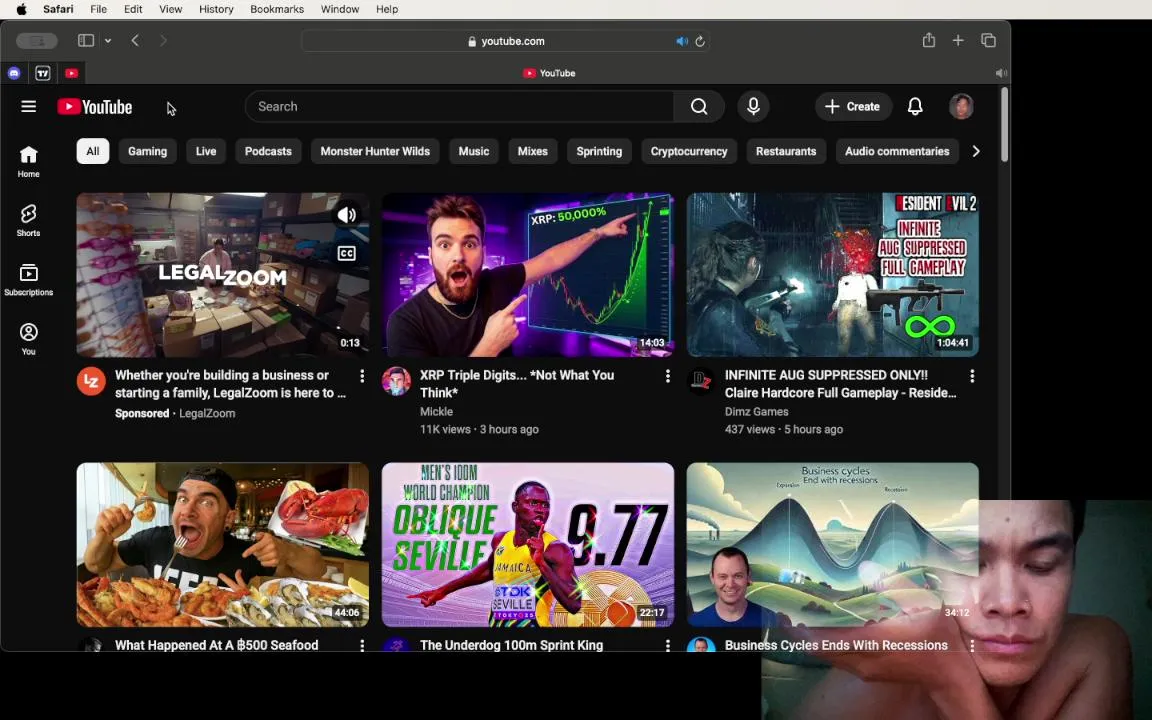Viewport: 1152px width, 720px height.
Task: Open more options for XRP video
Action: point(667,375)
